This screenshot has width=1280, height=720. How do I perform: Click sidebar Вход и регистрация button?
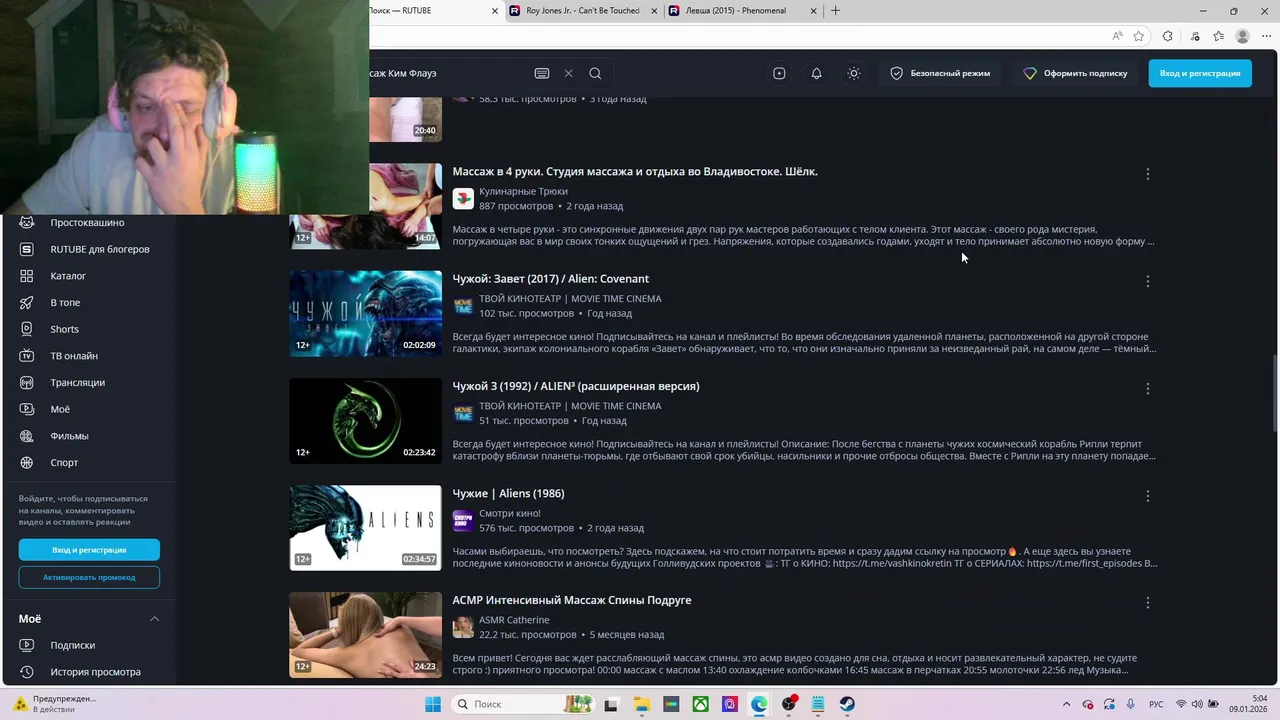[89, 550]
